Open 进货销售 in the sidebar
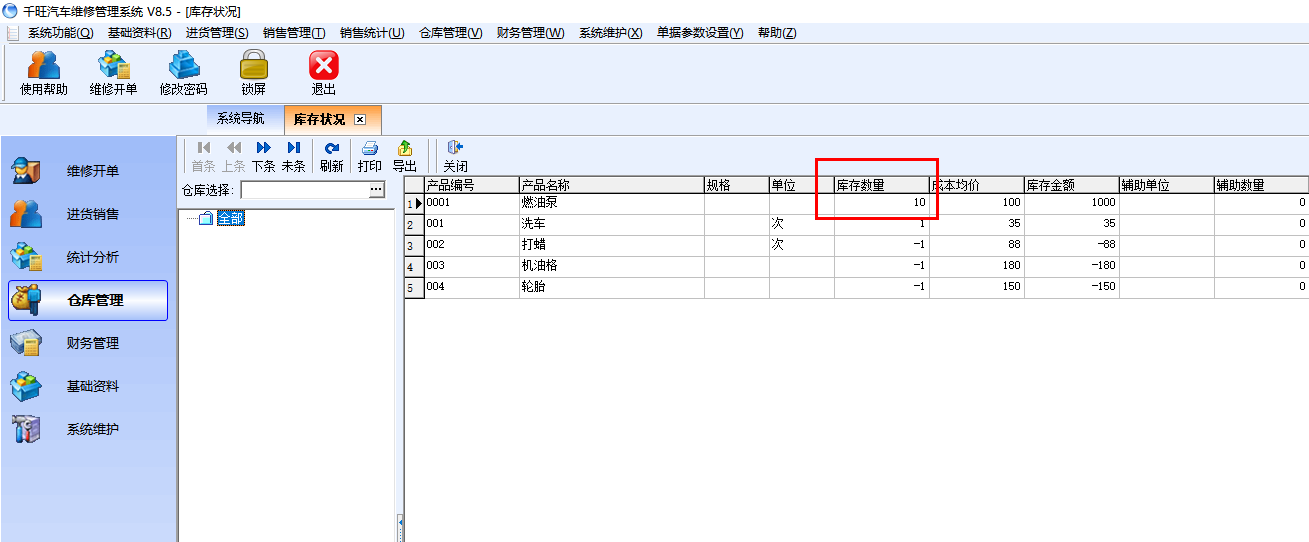The height and width of the screenshot is (542, 1309). [88, 214]
